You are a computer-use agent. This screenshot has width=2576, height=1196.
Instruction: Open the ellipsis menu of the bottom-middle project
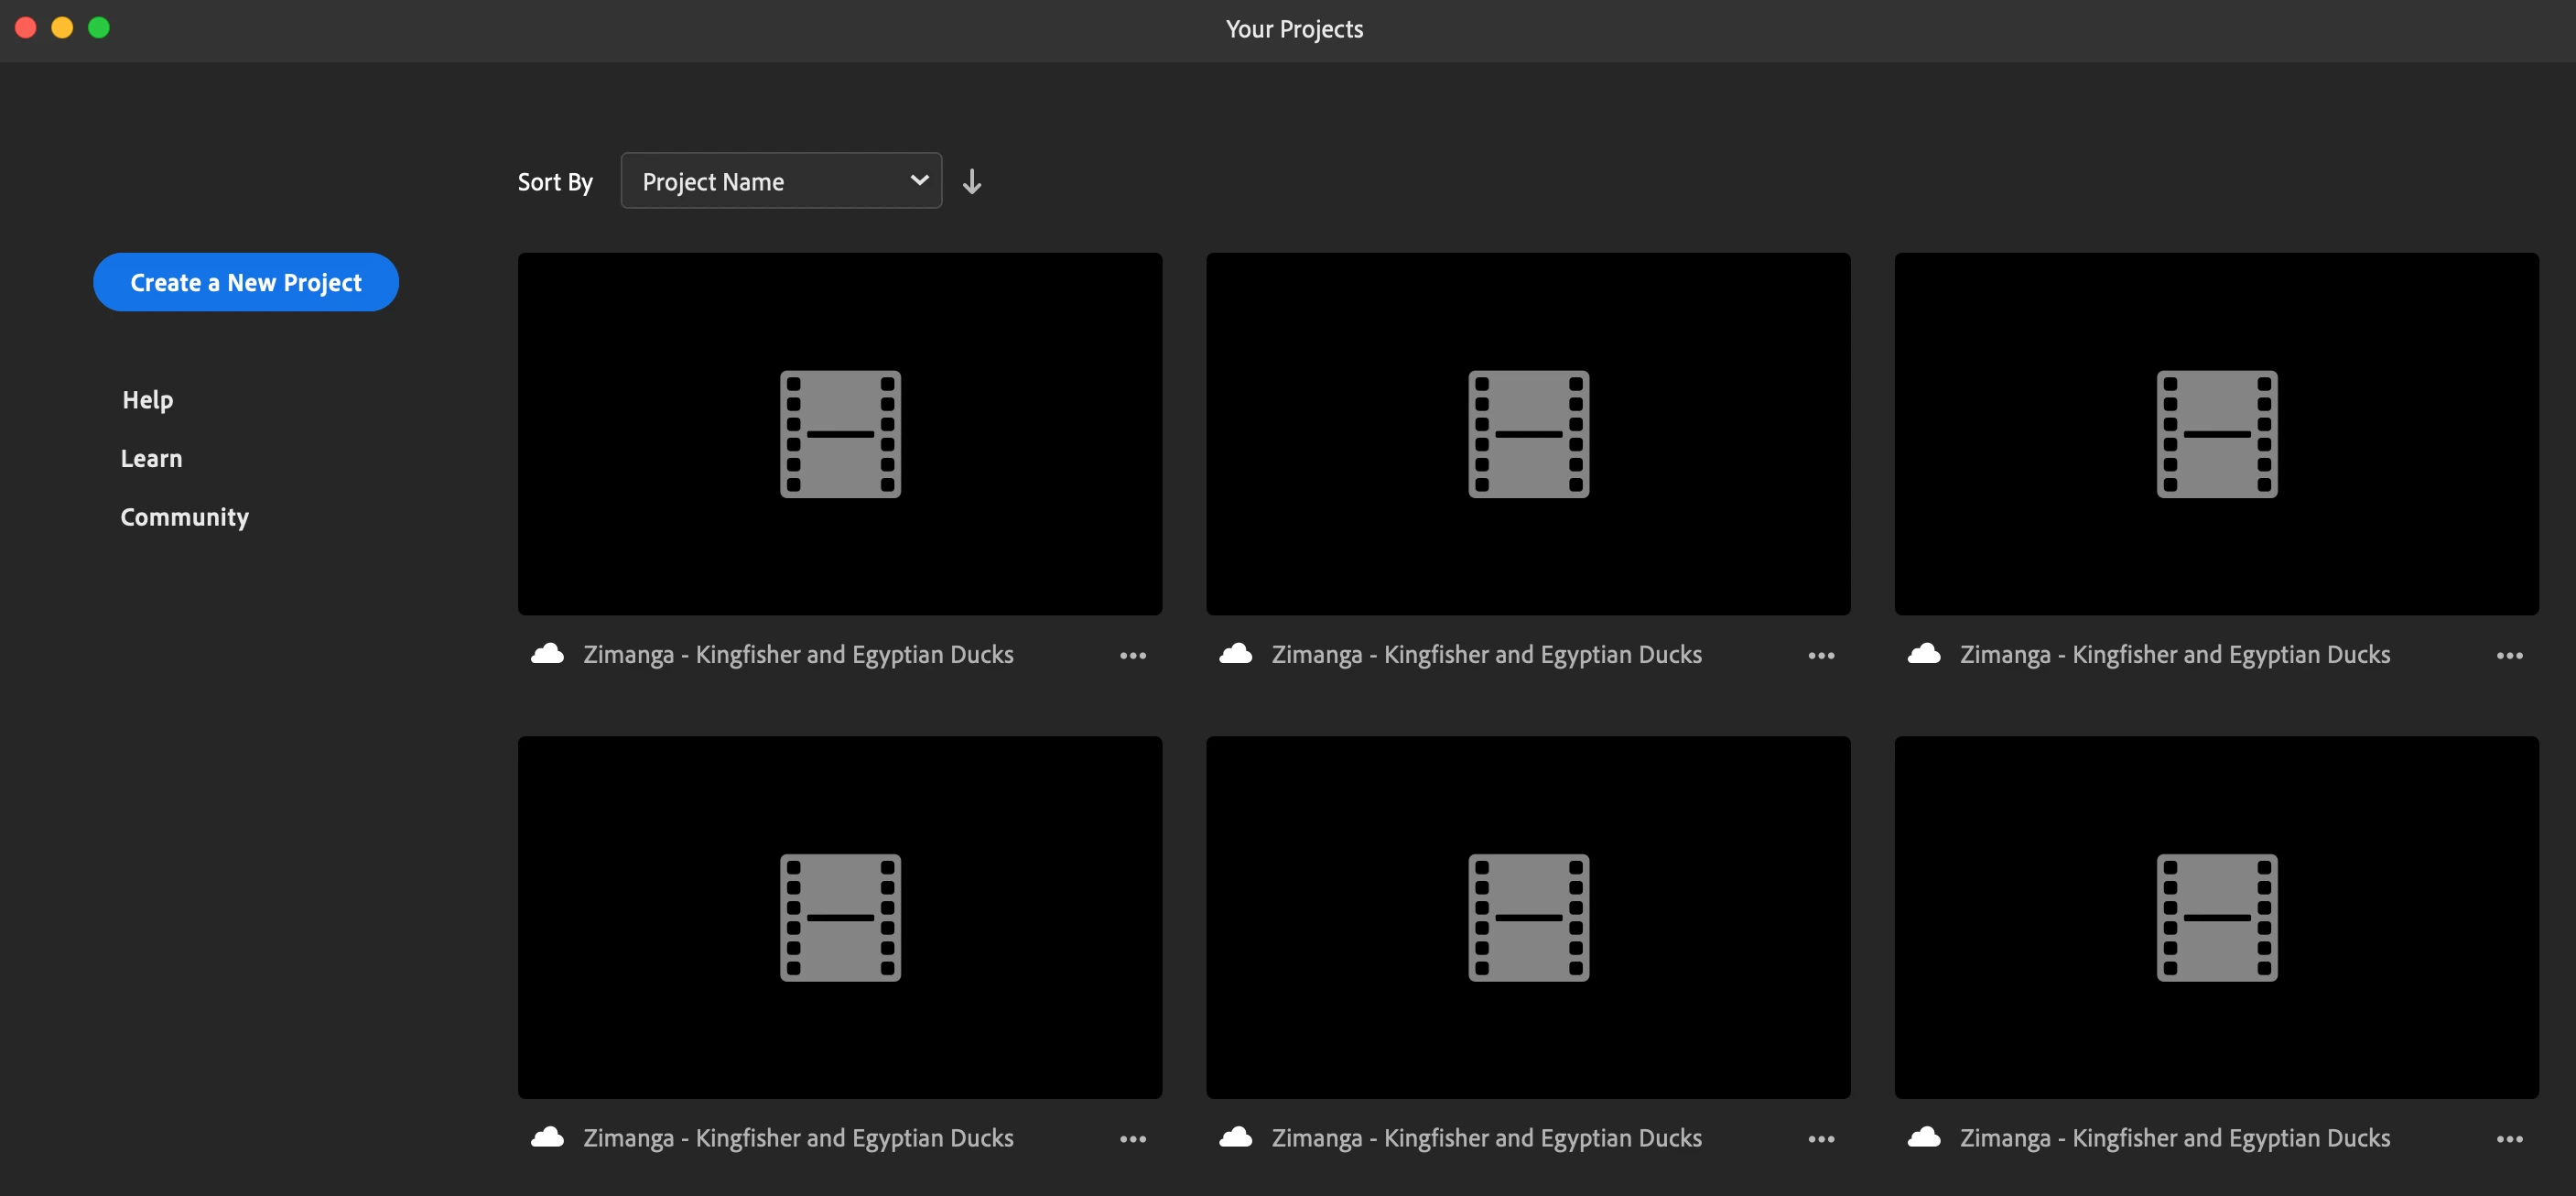point(1820,1139)
